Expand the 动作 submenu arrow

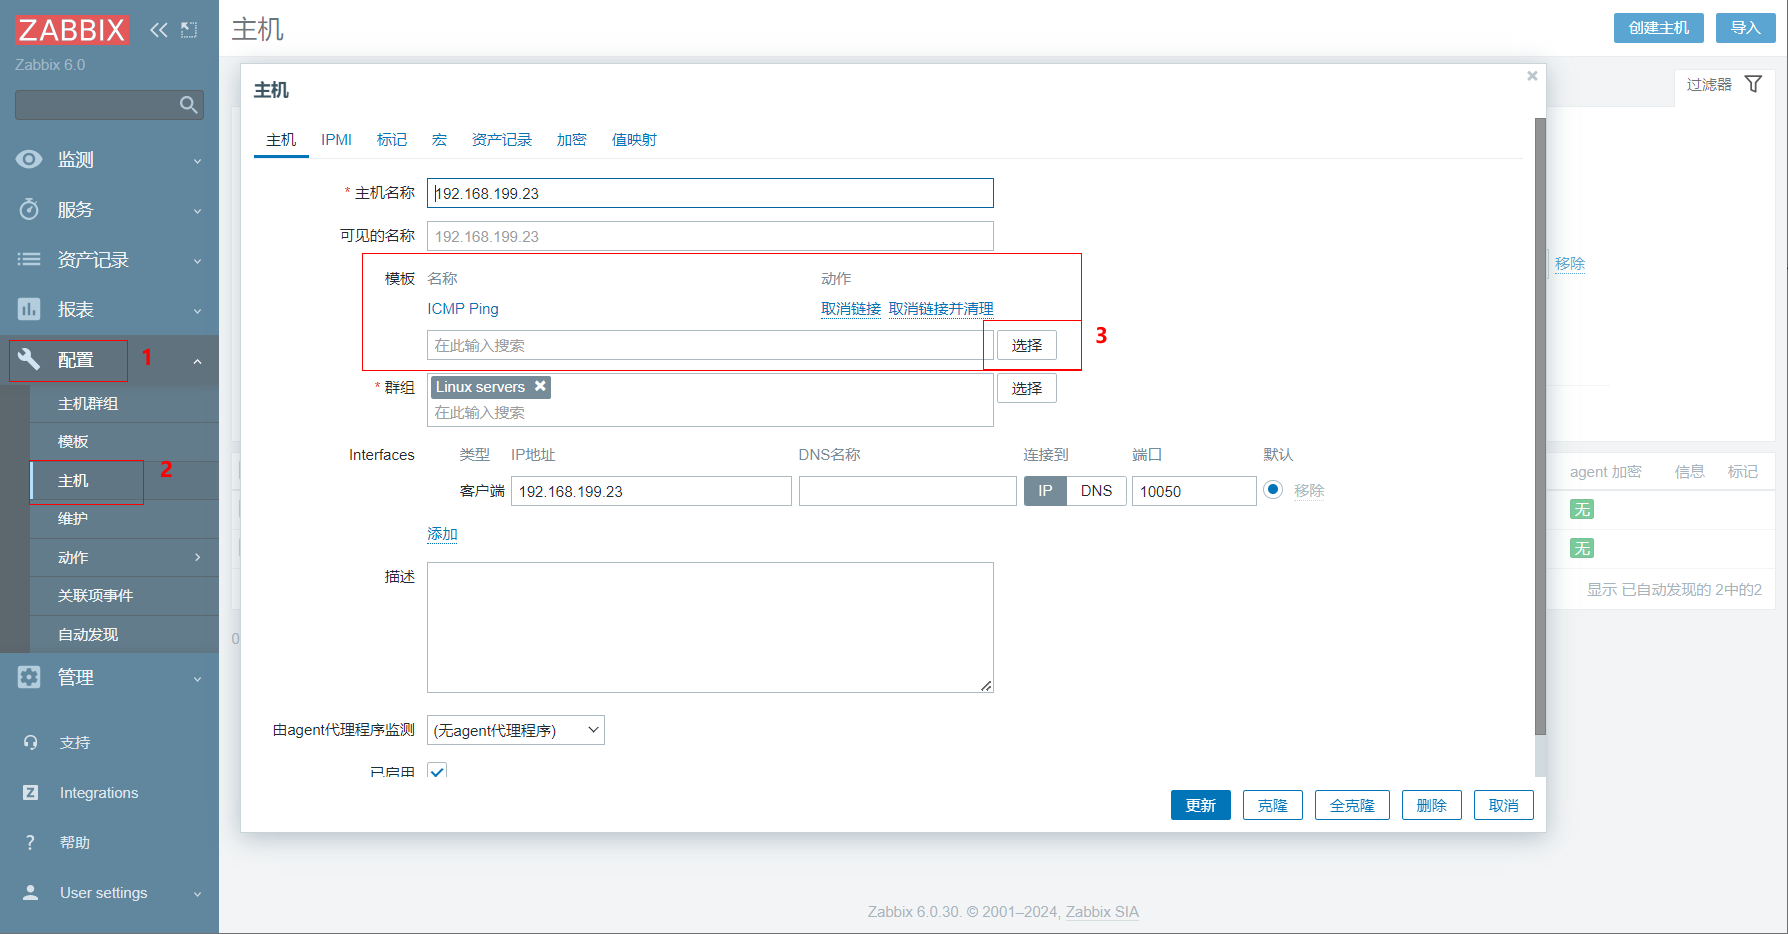tap(197, 557)
